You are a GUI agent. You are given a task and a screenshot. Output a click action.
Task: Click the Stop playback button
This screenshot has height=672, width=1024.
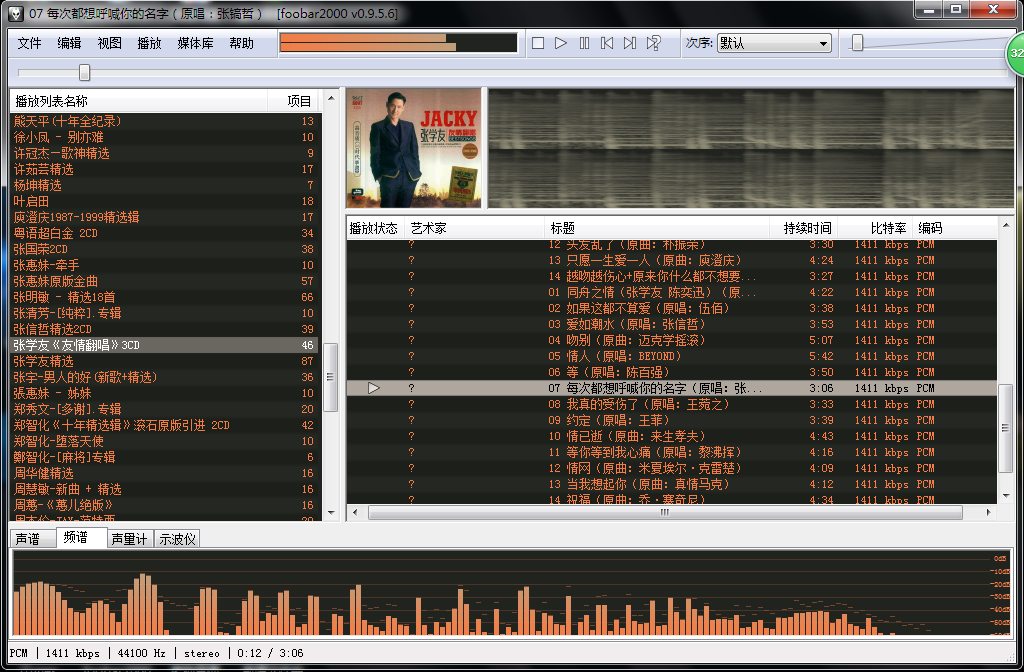point(538,43)
